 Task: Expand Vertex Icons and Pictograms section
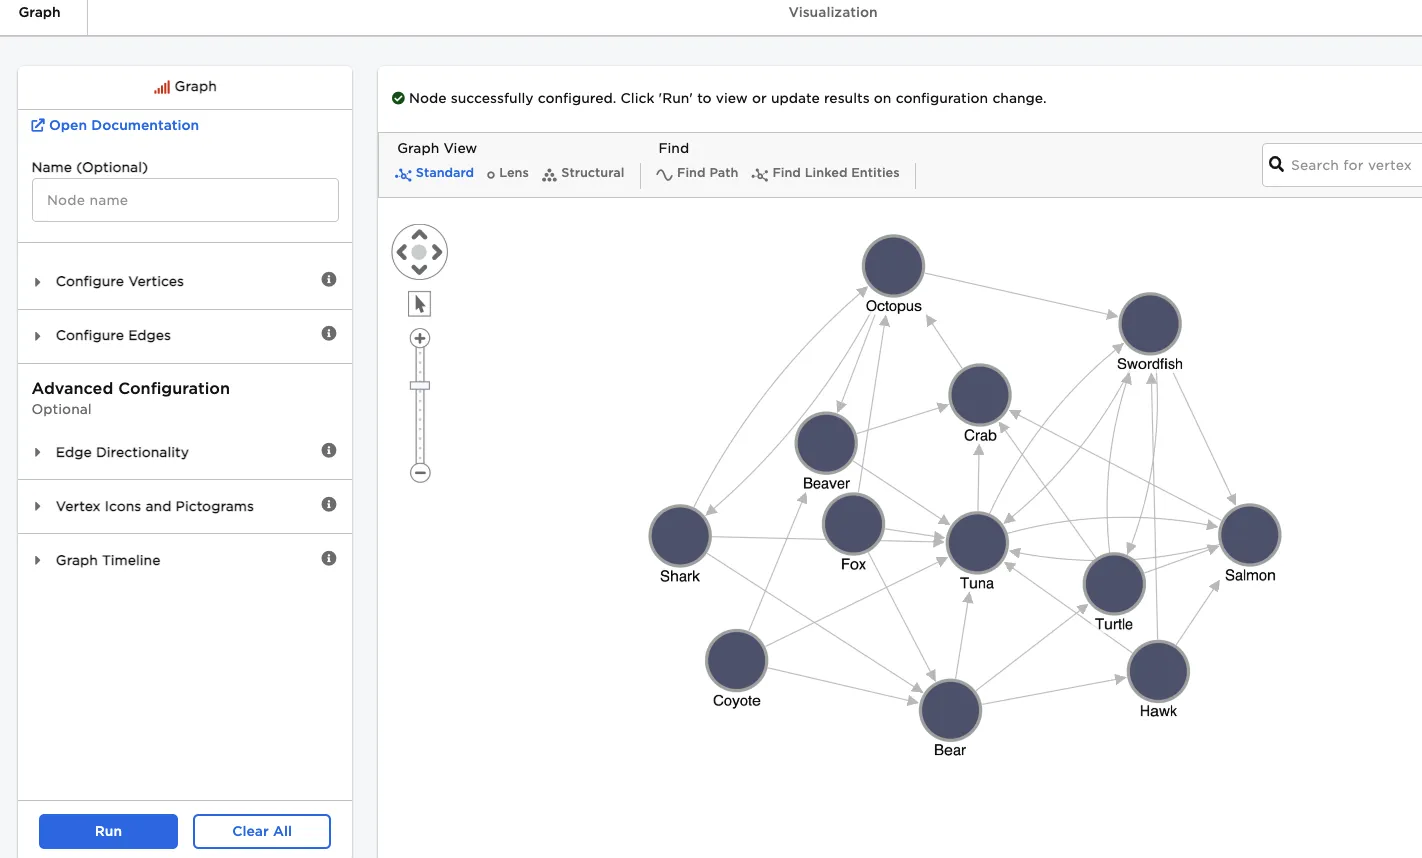point(154,507)
